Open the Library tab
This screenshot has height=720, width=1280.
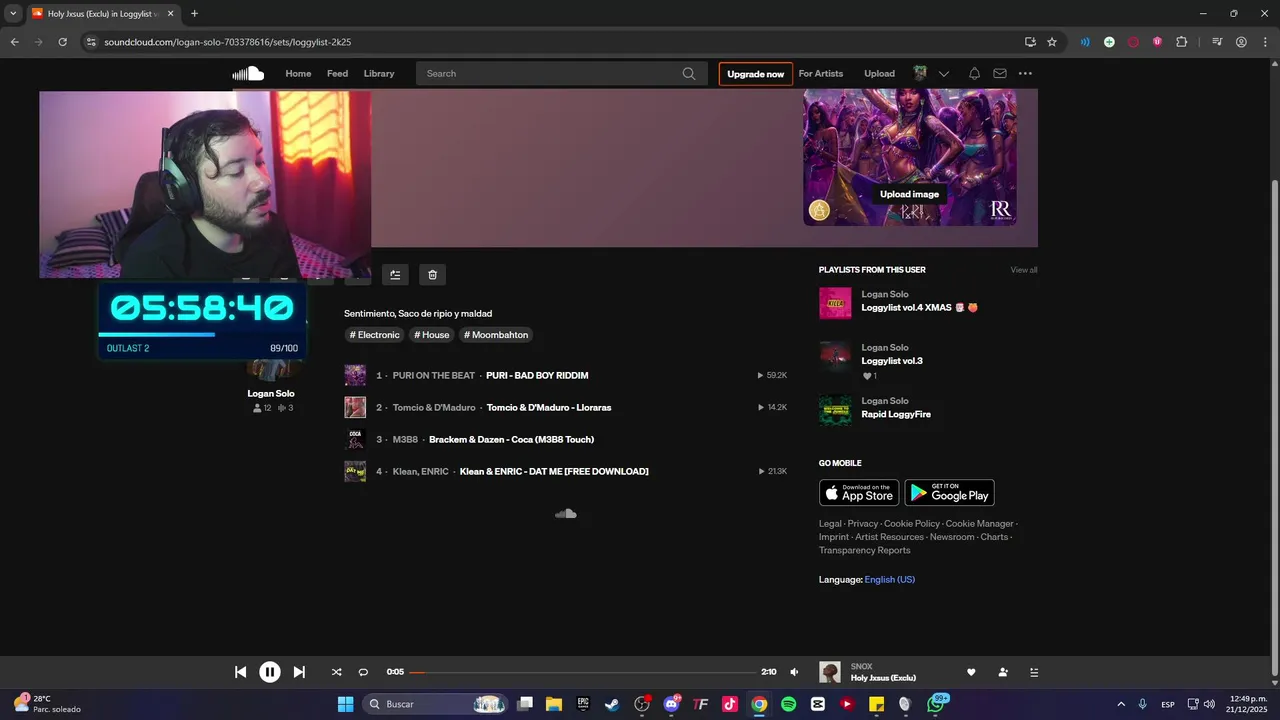click(x=379, y=73)
